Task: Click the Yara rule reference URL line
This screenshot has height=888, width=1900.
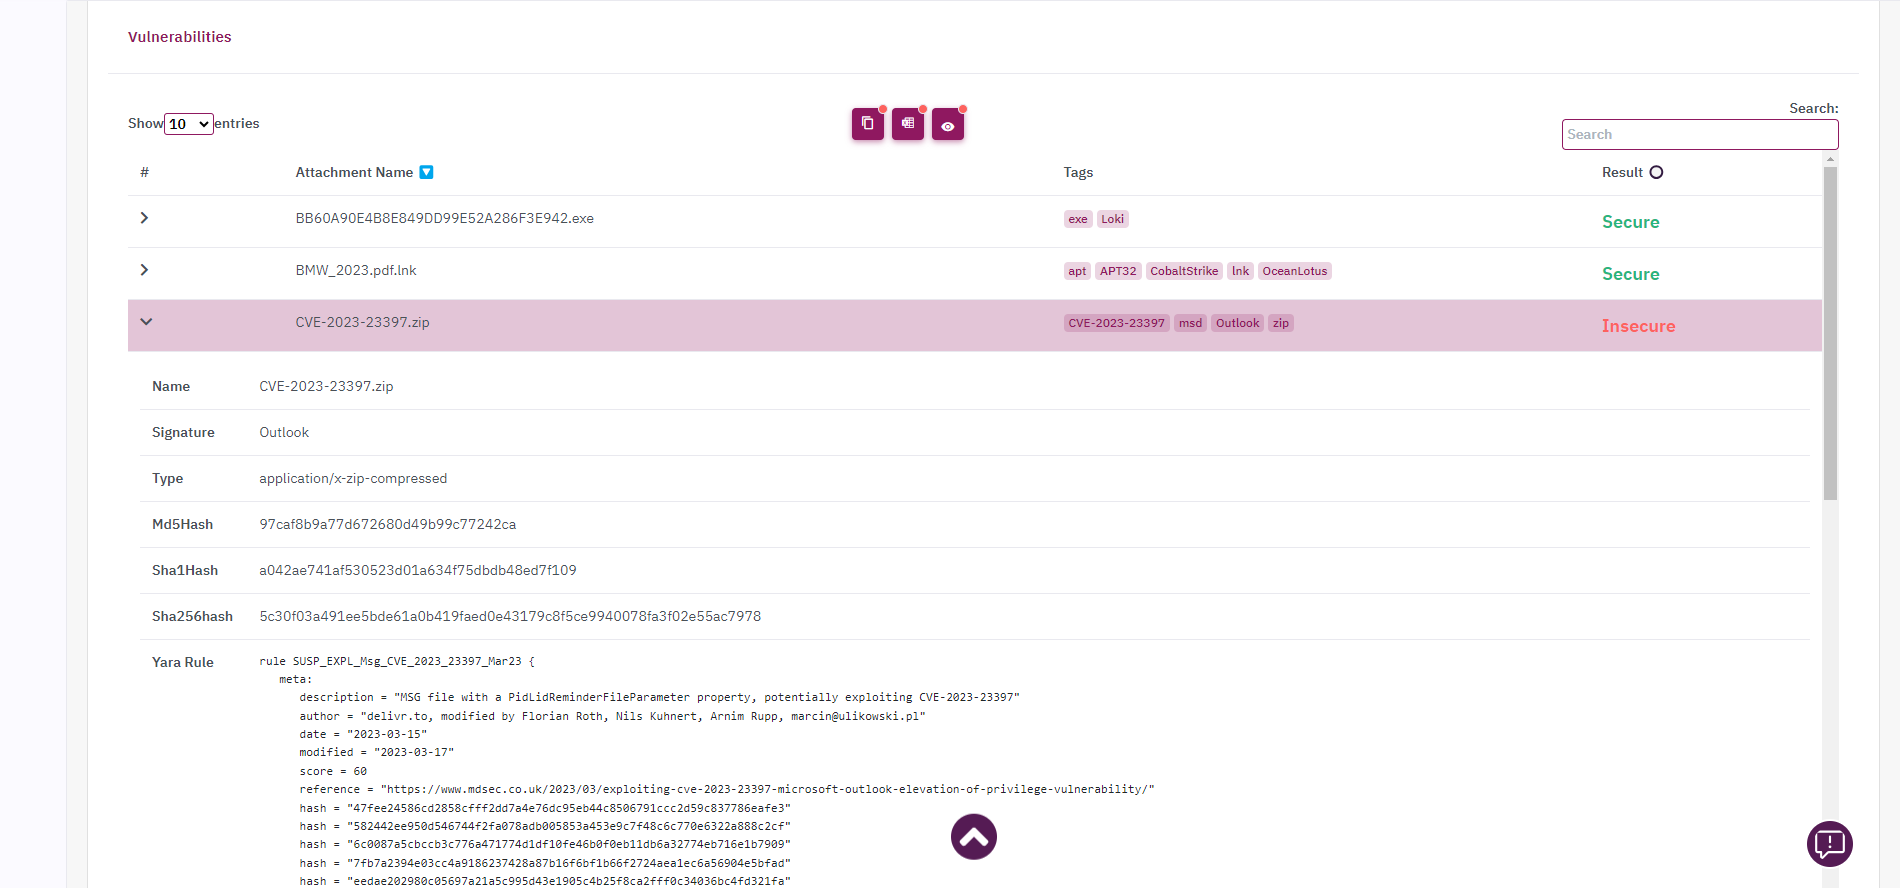Action: click(727, 789)
